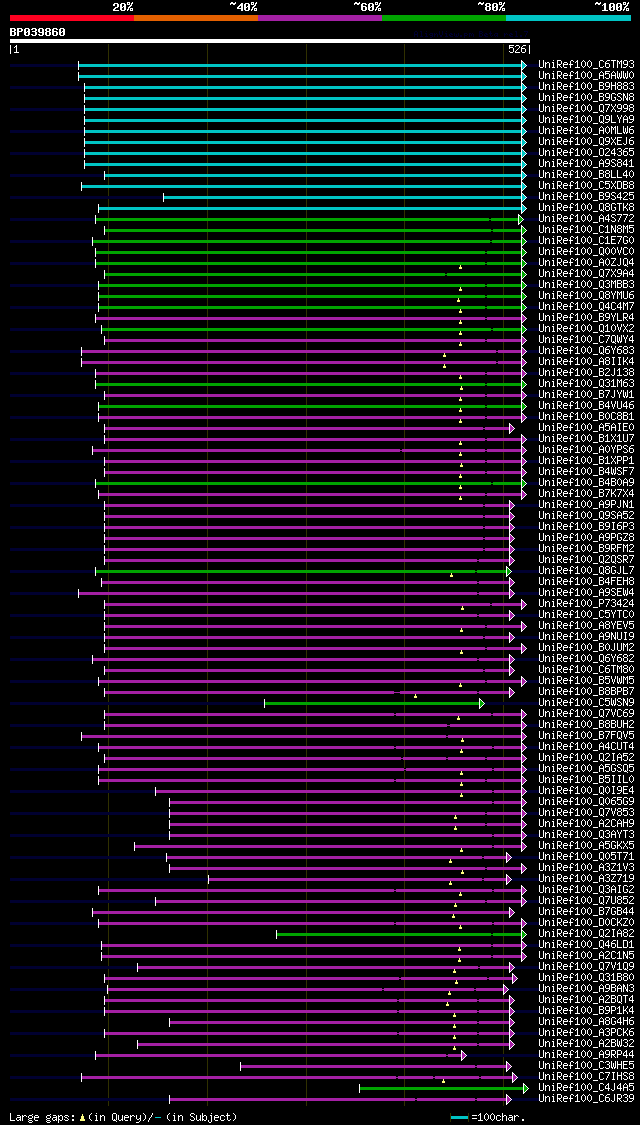
Task: Open hit UniRef100_A9PJN1
Action: point(586,504)
